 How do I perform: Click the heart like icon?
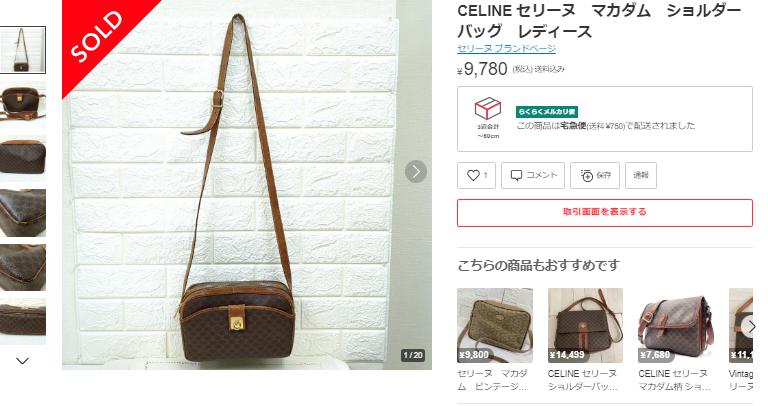473,175
